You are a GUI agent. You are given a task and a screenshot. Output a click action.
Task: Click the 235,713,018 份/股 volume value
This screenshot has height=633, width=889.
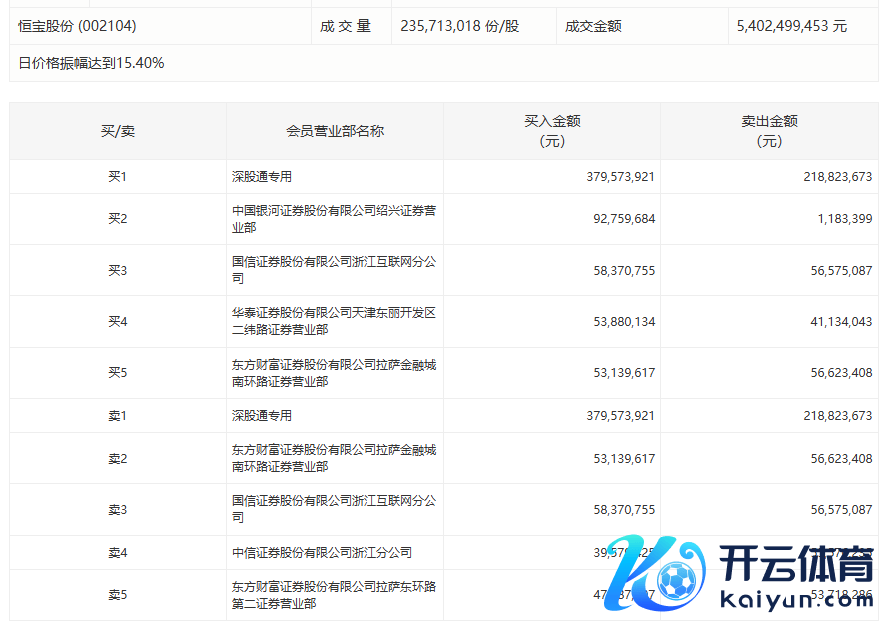(x=460, y=26)
